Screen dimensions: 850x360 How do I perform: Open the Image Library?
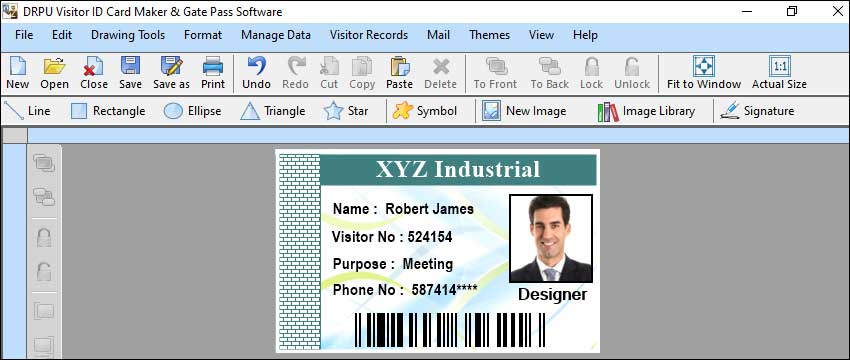click(646, 111)
